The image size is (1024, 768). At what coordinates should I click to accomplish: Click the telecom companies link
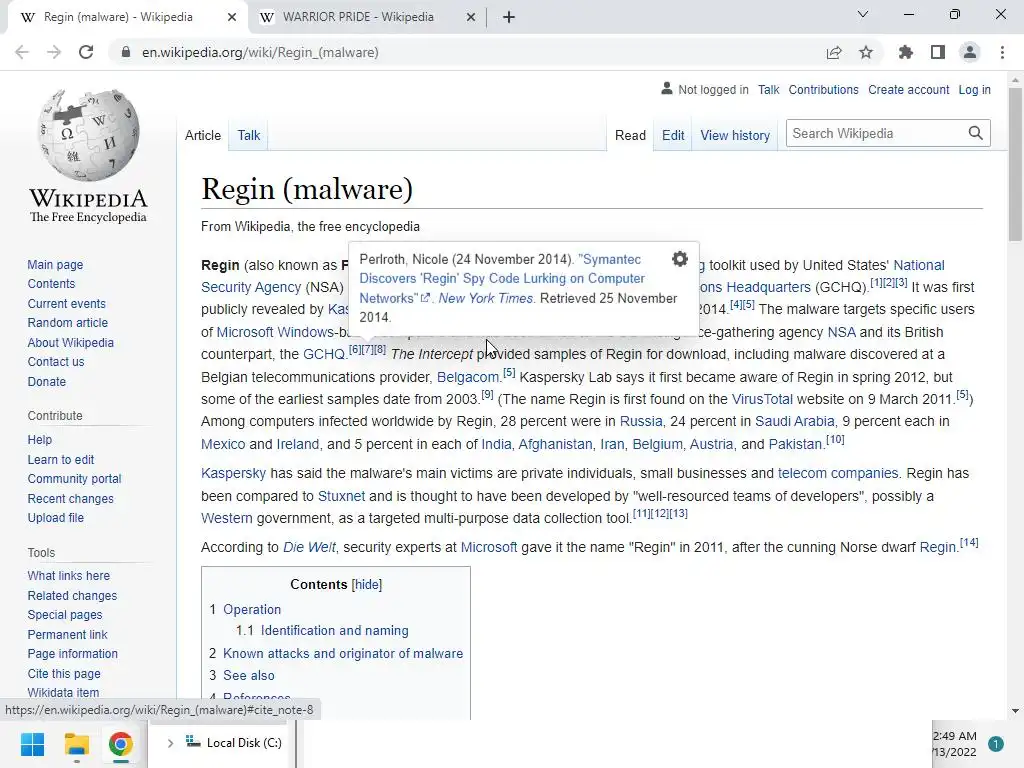pyautogui.click(x=838, y=473)
